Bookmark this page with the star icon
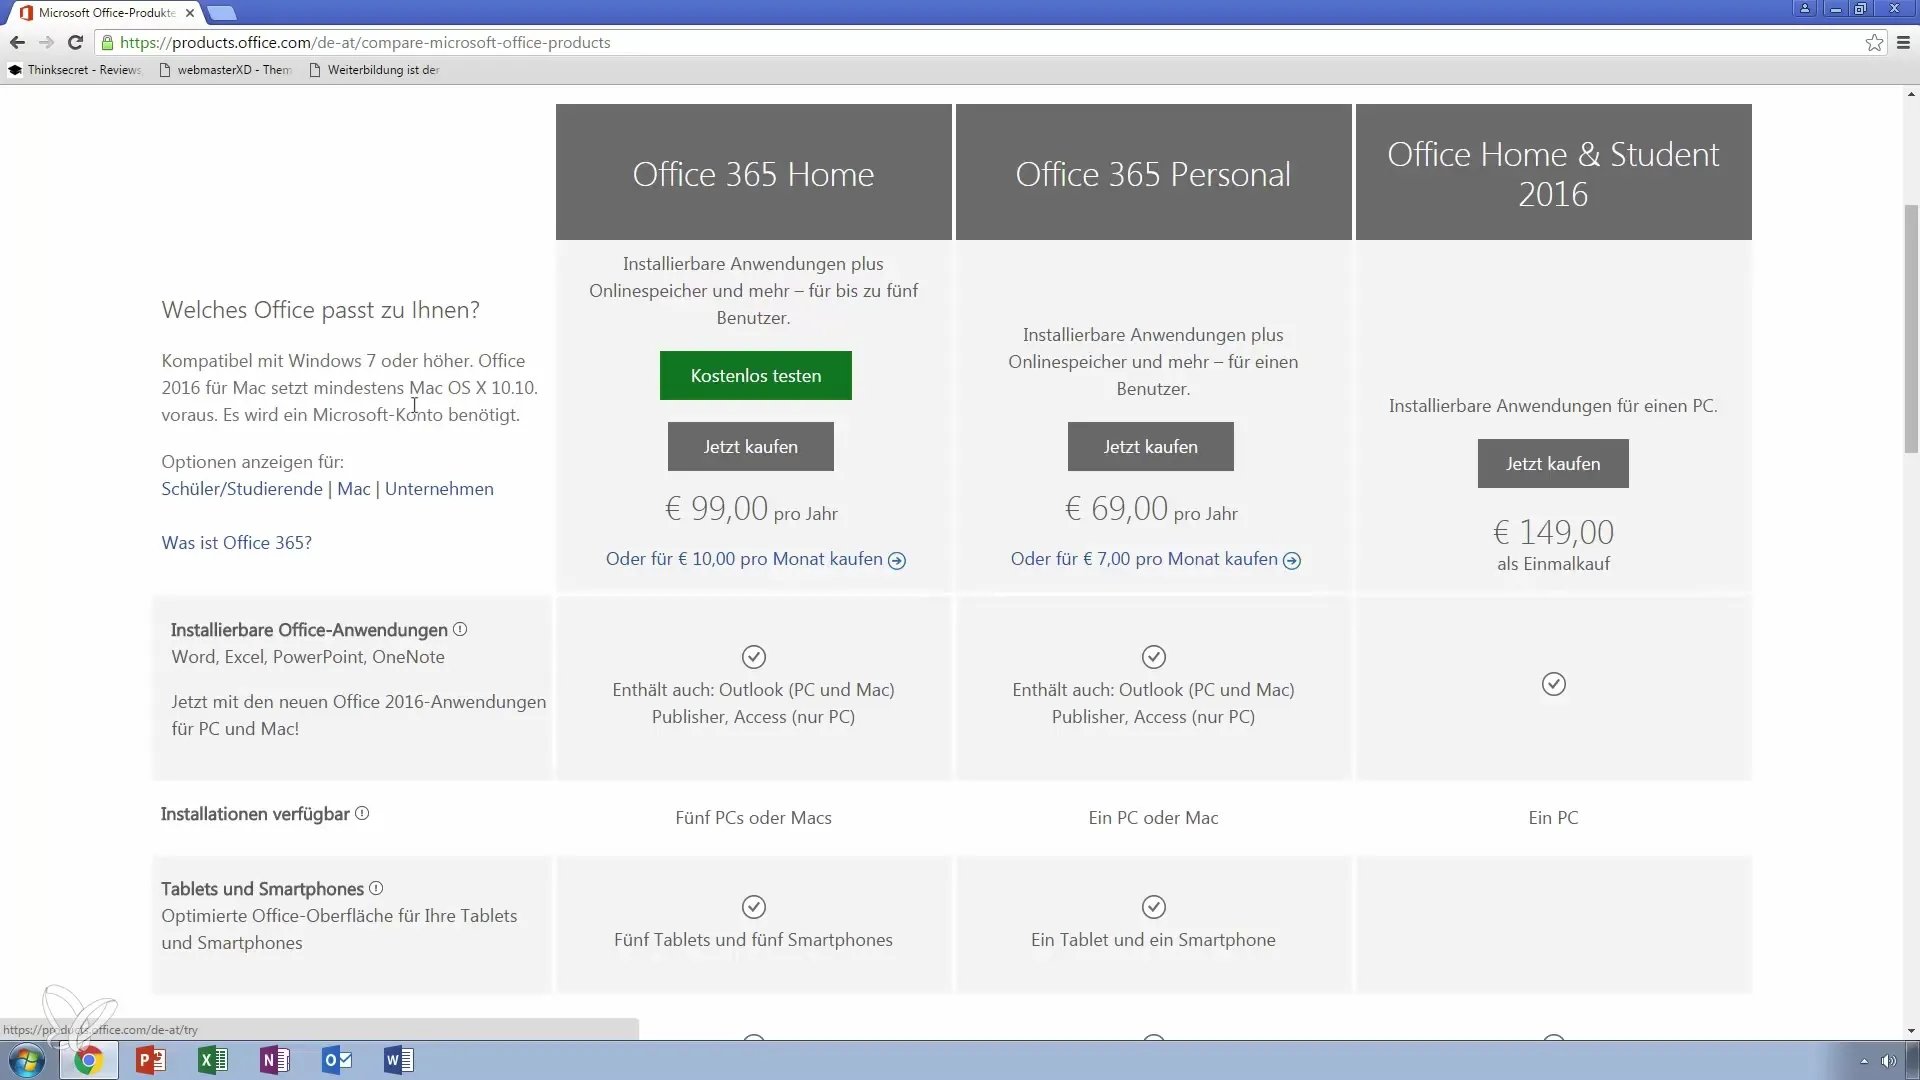 [x=1874, y=42]
